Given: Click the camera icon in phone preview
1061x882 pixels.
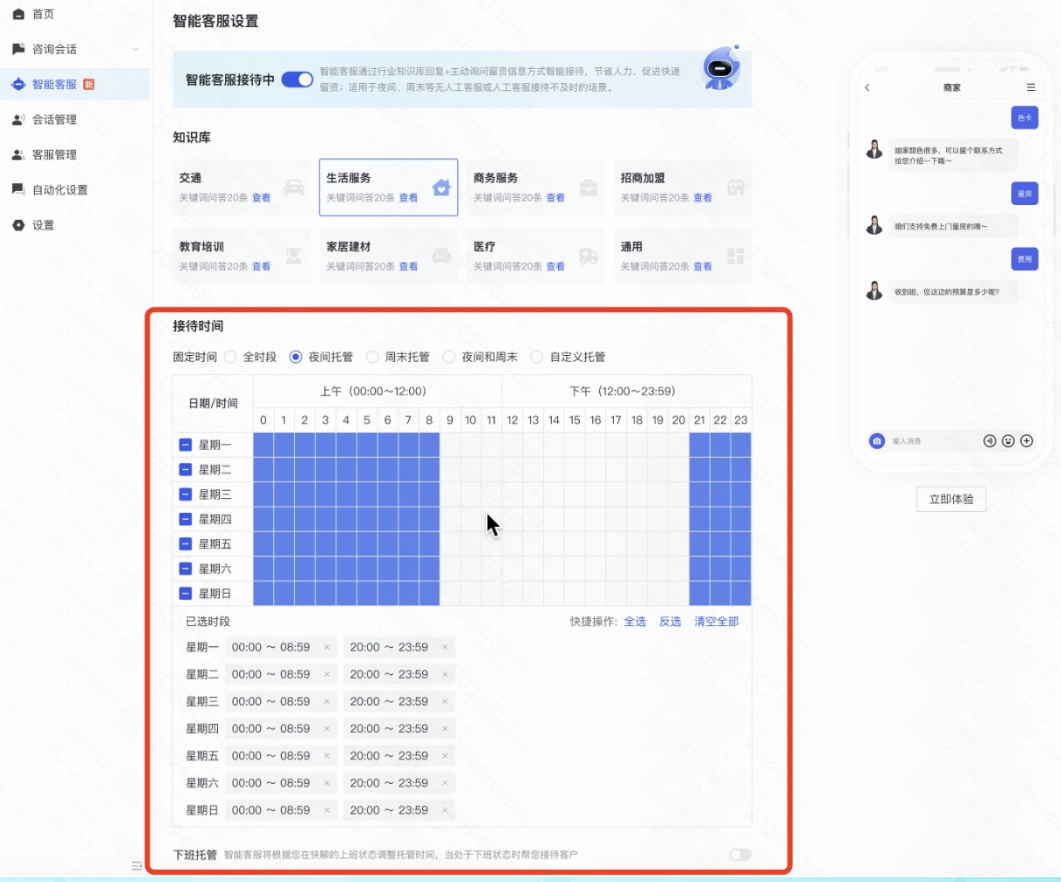Looking at the screenshot, I should [877, 441].
